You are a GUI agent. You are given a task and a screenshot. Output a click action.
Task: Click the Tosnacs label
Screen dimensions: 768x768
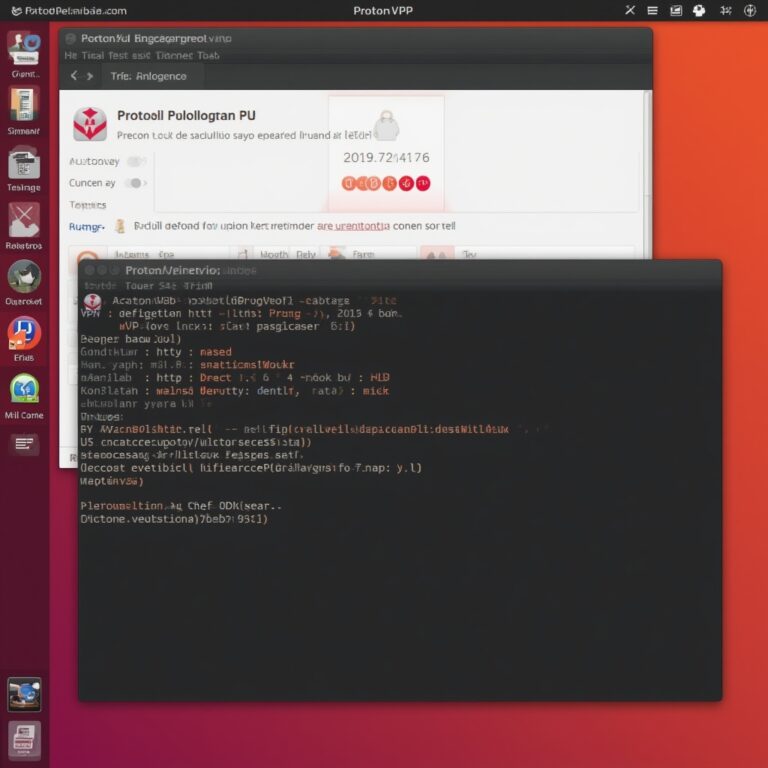88,205
